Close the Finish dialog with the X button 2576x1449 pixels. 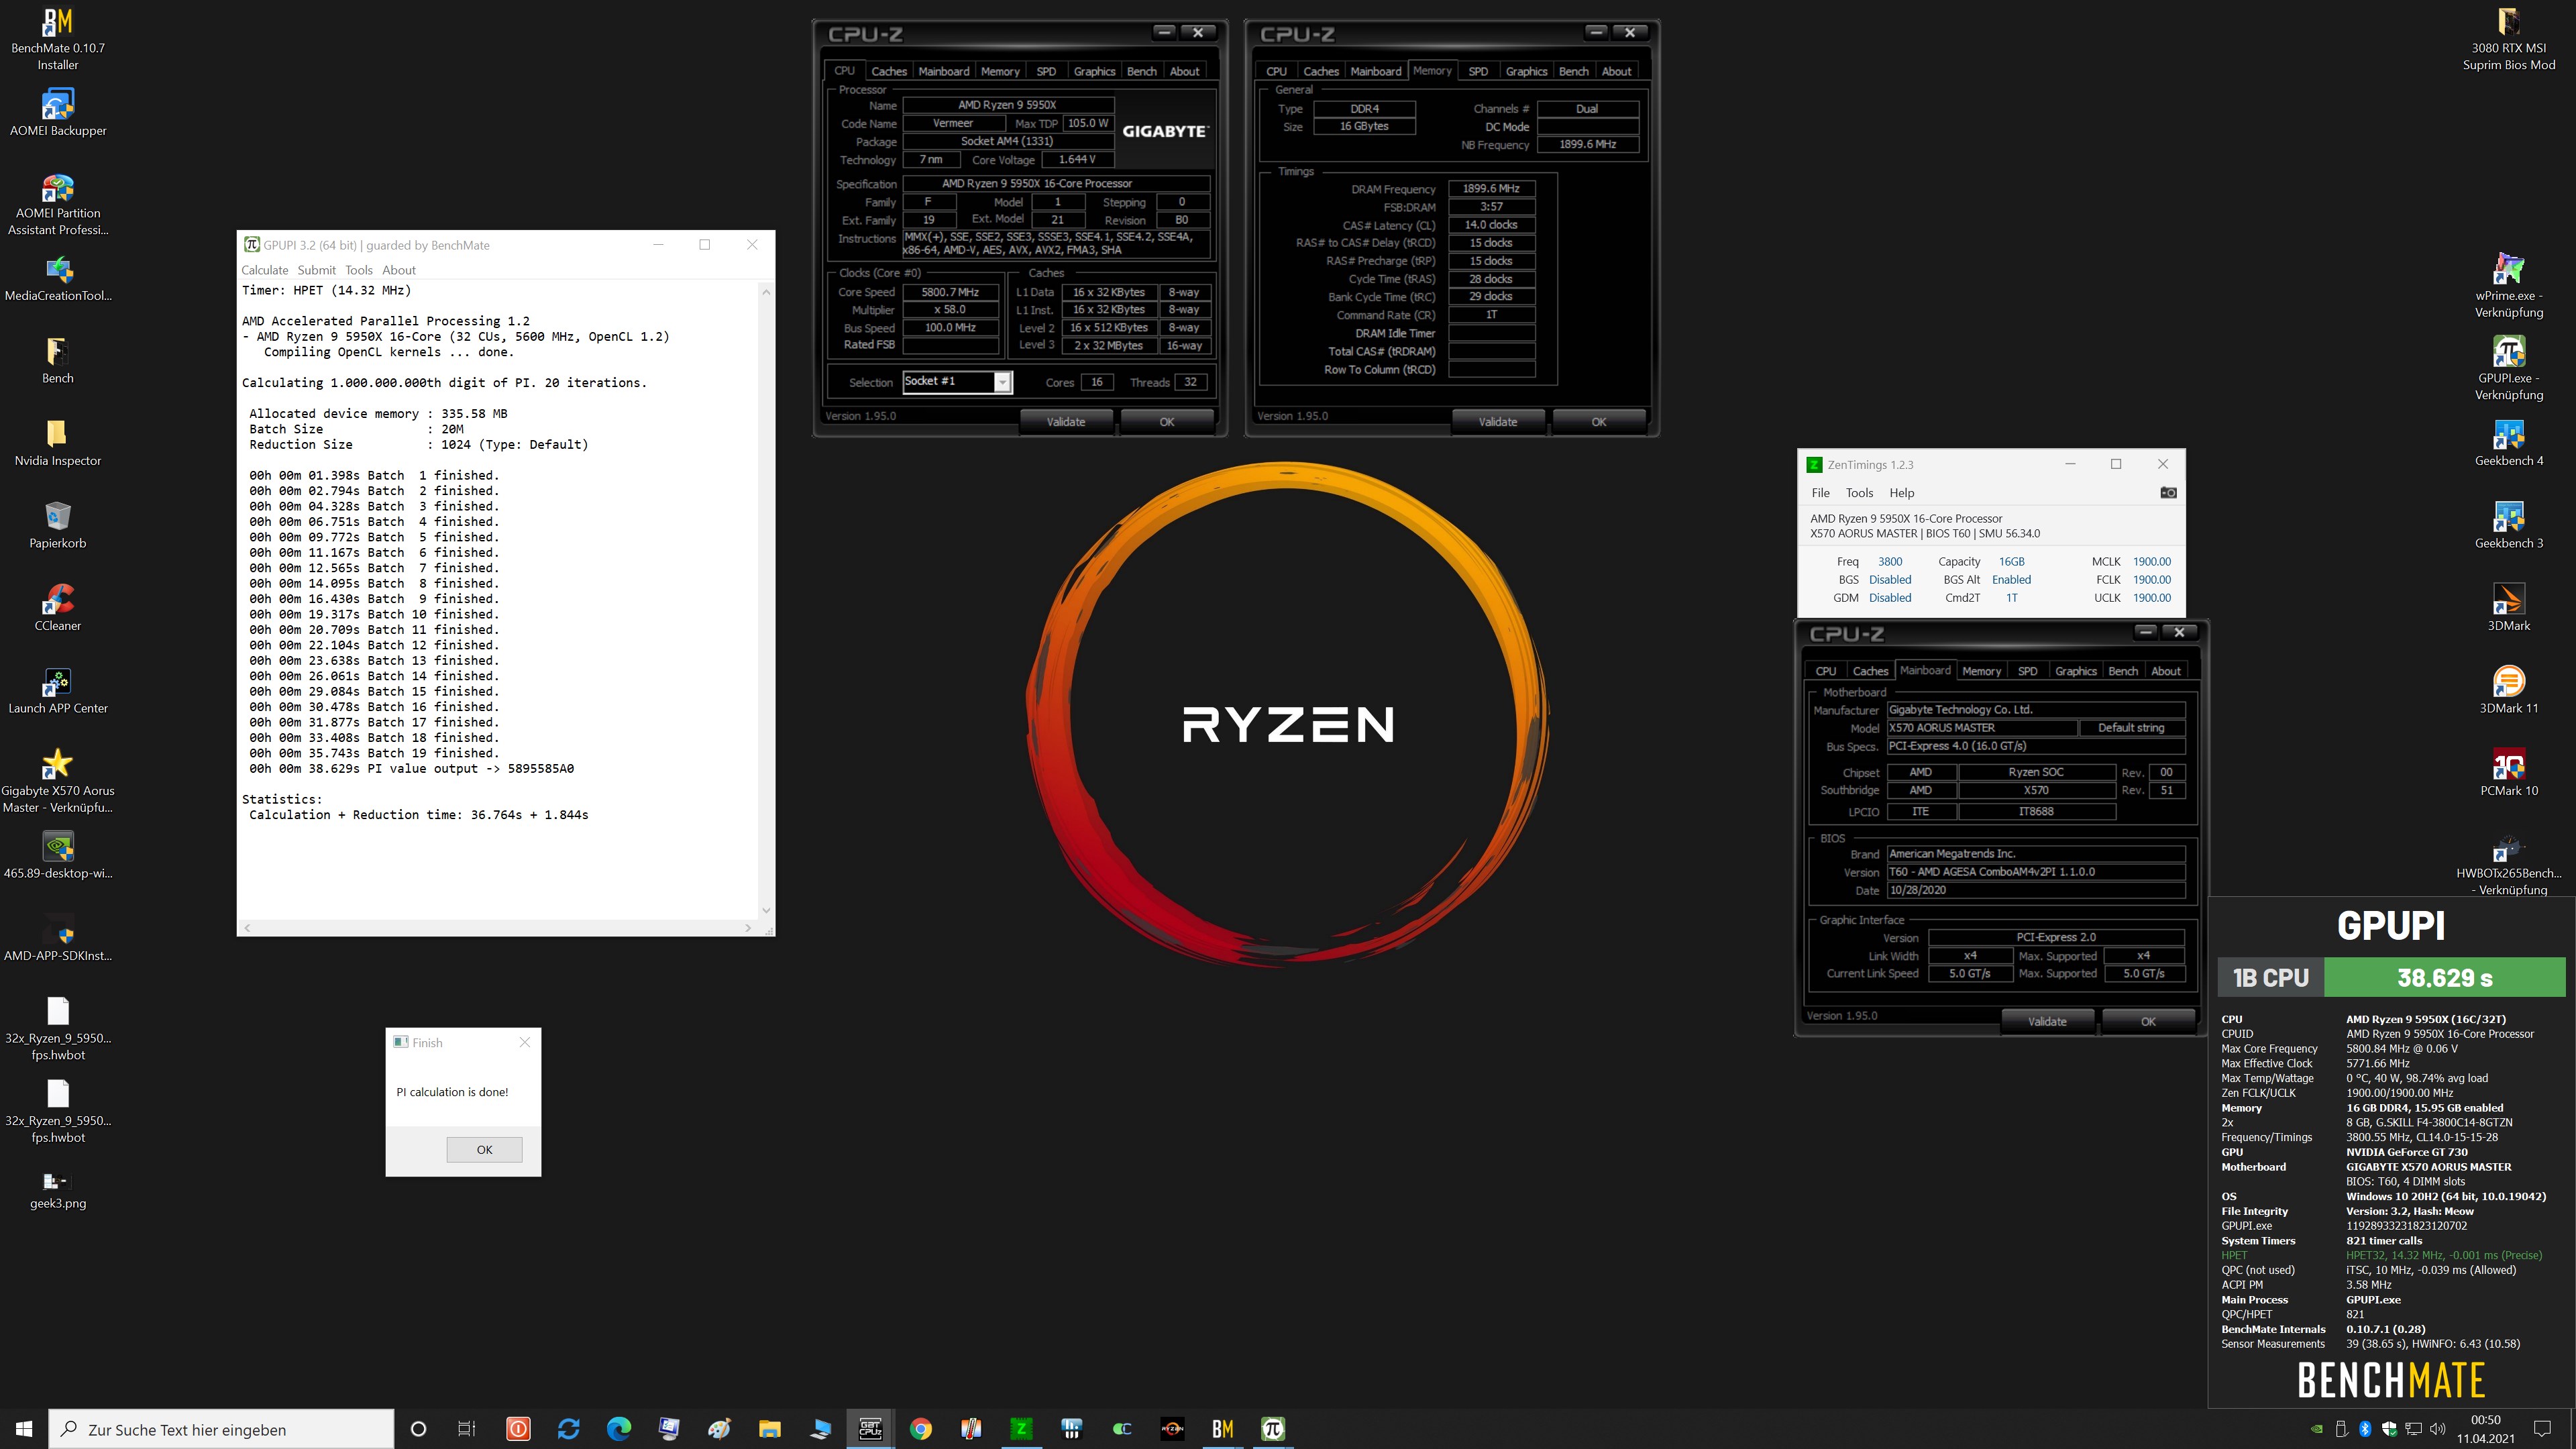524,1042
